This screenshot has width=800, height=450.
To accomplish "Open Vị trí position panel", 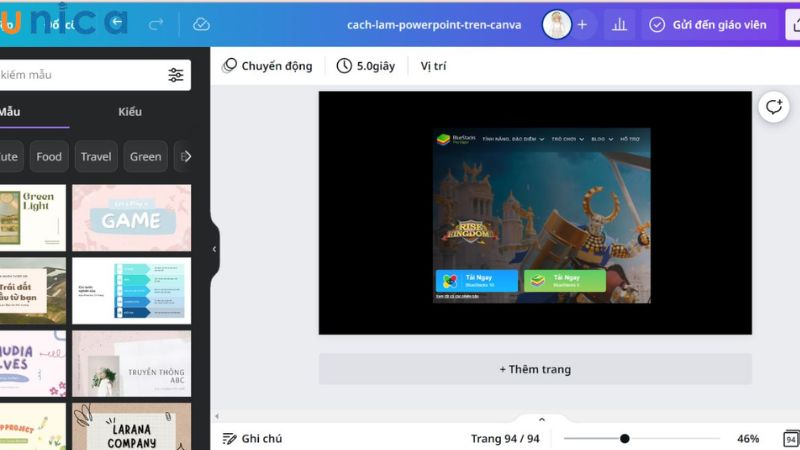I will click(x=433, y=66).
